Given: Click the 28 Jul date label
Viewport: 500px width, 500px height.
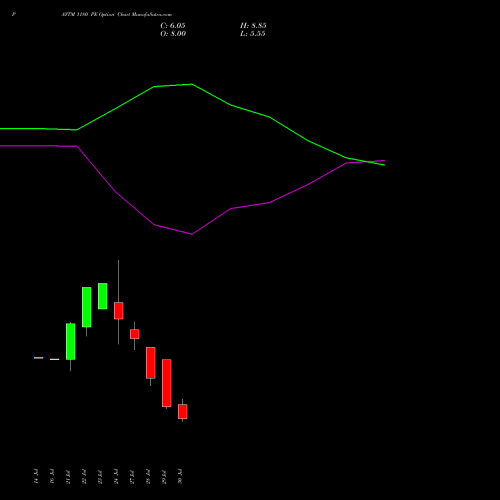Looking at the screenshot, I should [148, 476].
